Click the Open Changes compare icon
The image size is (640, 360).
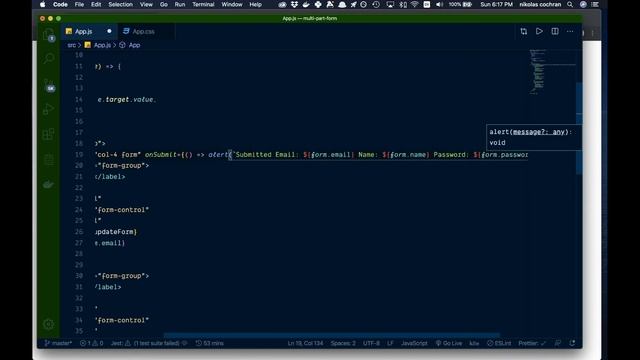524,31
